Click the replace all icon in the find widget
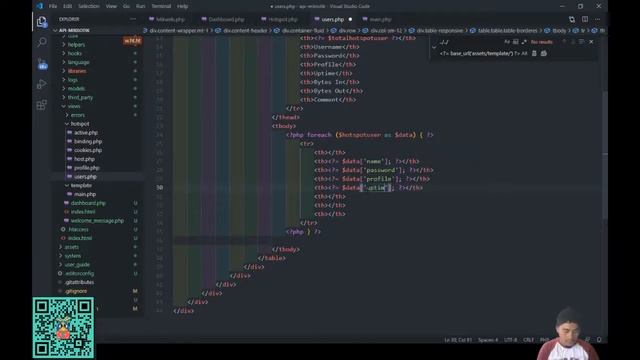This screenshot has width=640, height=360. (x=544, y=53)
